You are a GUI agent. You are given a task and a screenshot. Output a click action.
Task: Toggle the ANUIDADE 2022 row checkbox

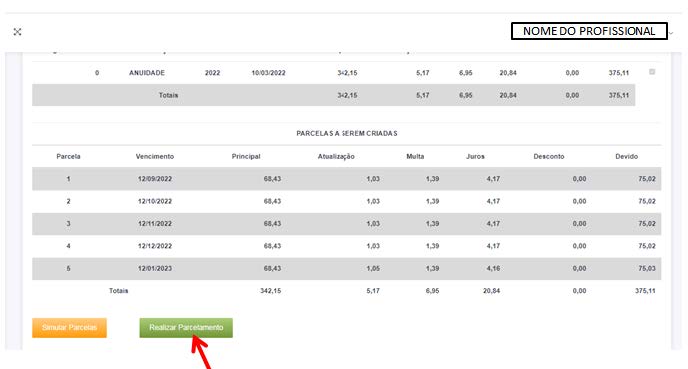click(x=652, y=72)
